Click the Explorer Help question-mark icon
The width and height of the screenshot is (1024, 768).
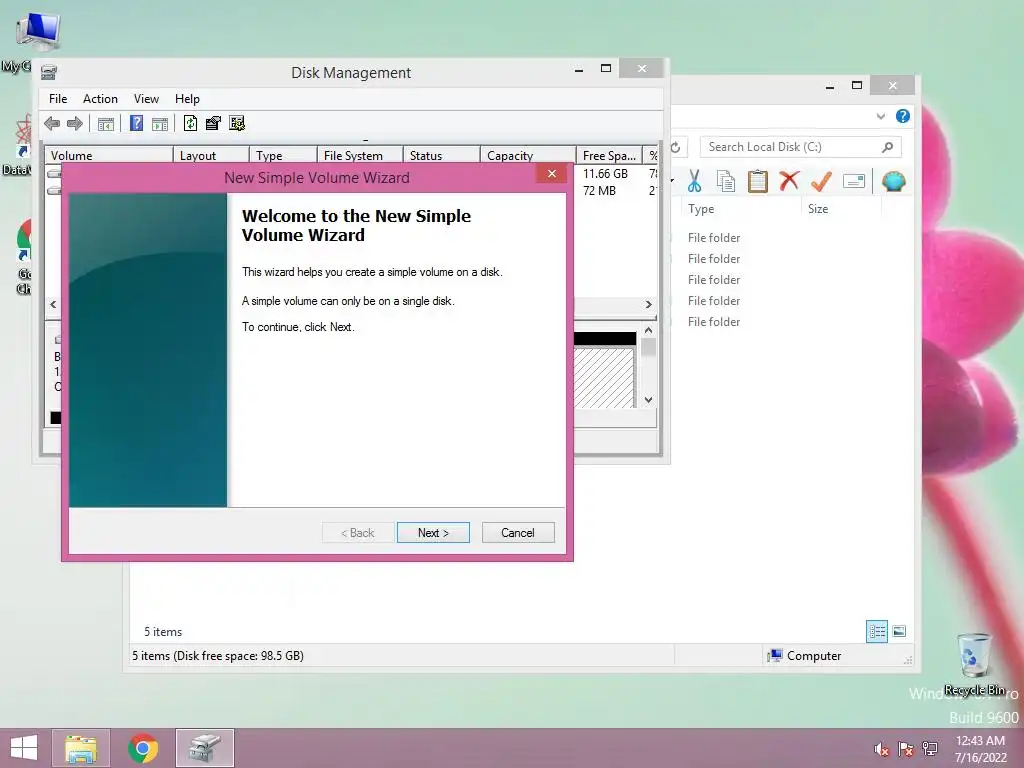tap(903, 116)
